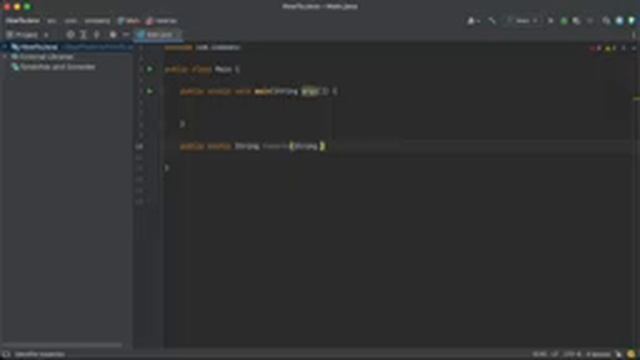The width and height of the screenshot is (640, 360).
Task: Click the blue round icon in top toolbar
Action: 619,20
